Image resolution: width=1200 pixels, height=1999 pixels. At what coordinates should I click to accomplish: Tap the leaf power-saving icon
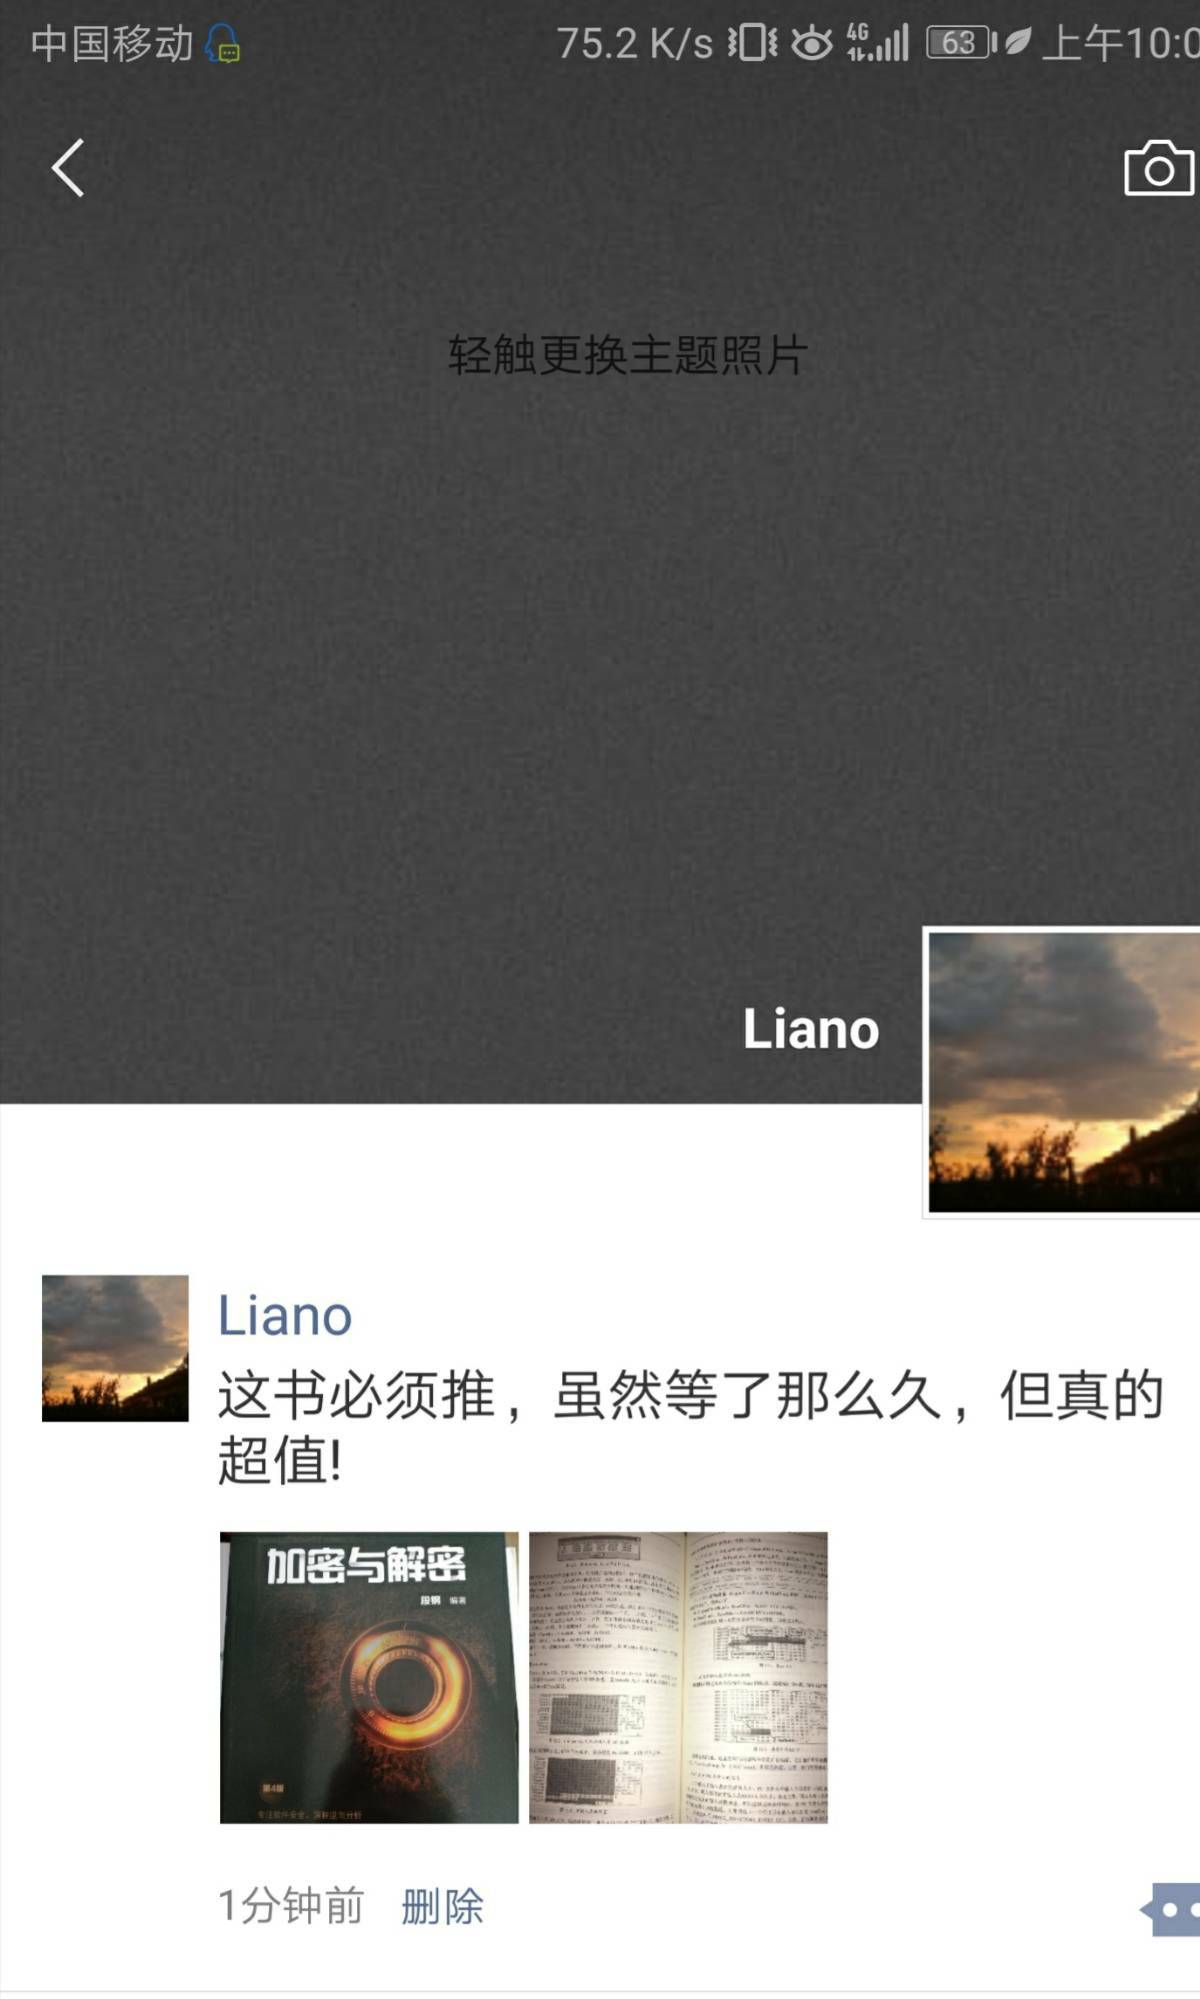(x=1018, y=43)
